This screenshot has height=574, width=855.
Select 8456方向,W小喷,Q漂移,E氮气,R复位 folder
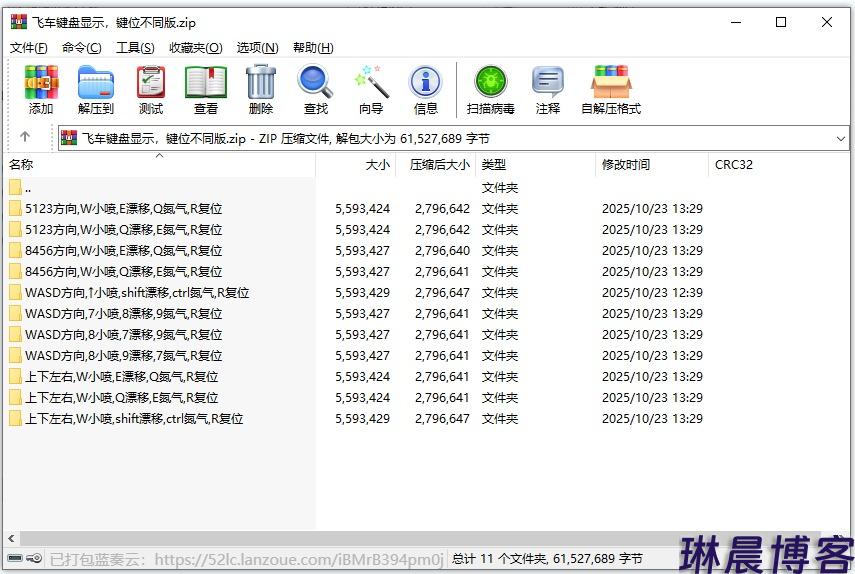[123, 271]
